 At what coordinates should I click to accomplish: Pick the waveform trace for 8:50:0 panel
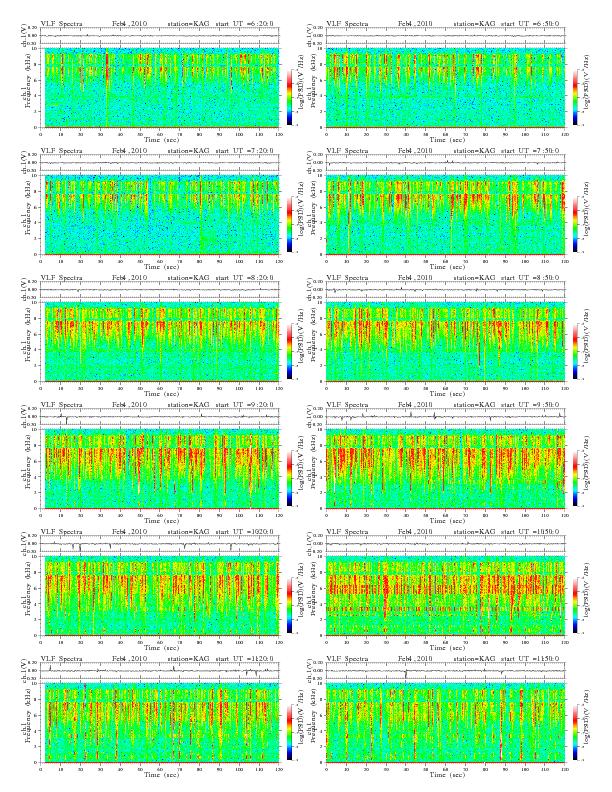coord(445,290)
